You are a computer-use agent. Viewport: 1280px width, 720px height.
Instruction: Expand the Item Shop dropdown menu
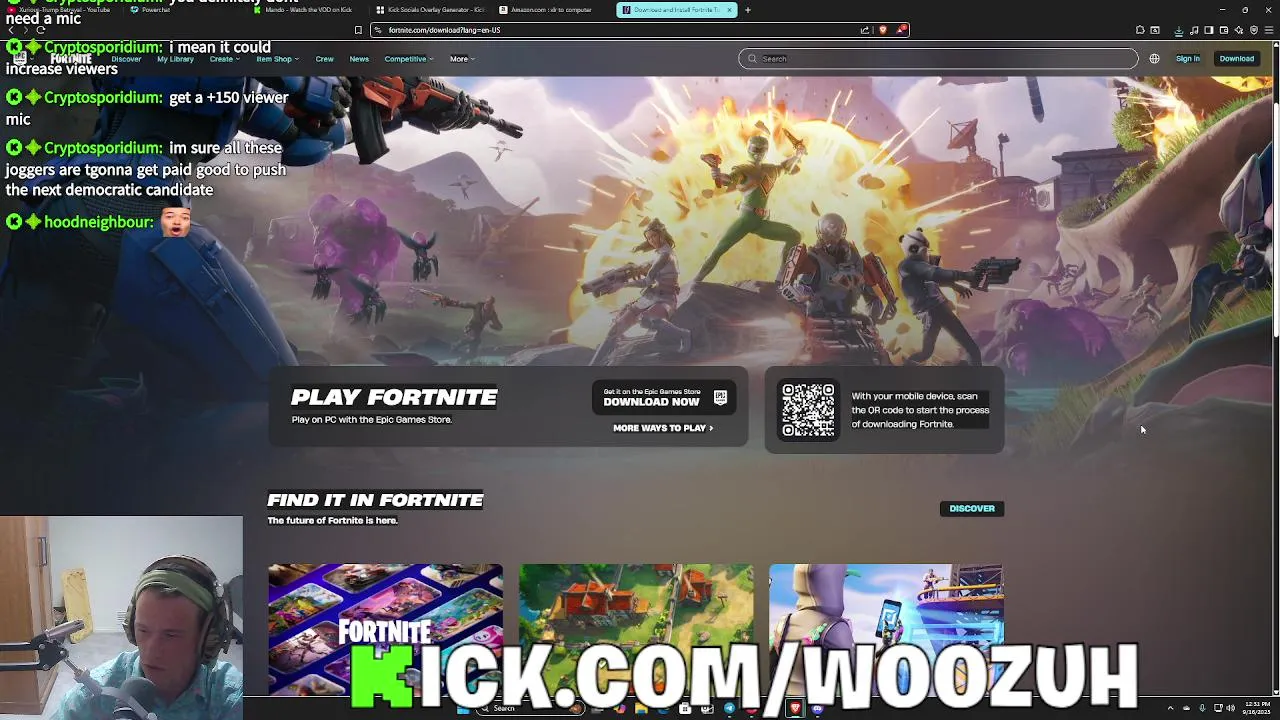coord(277,59)
